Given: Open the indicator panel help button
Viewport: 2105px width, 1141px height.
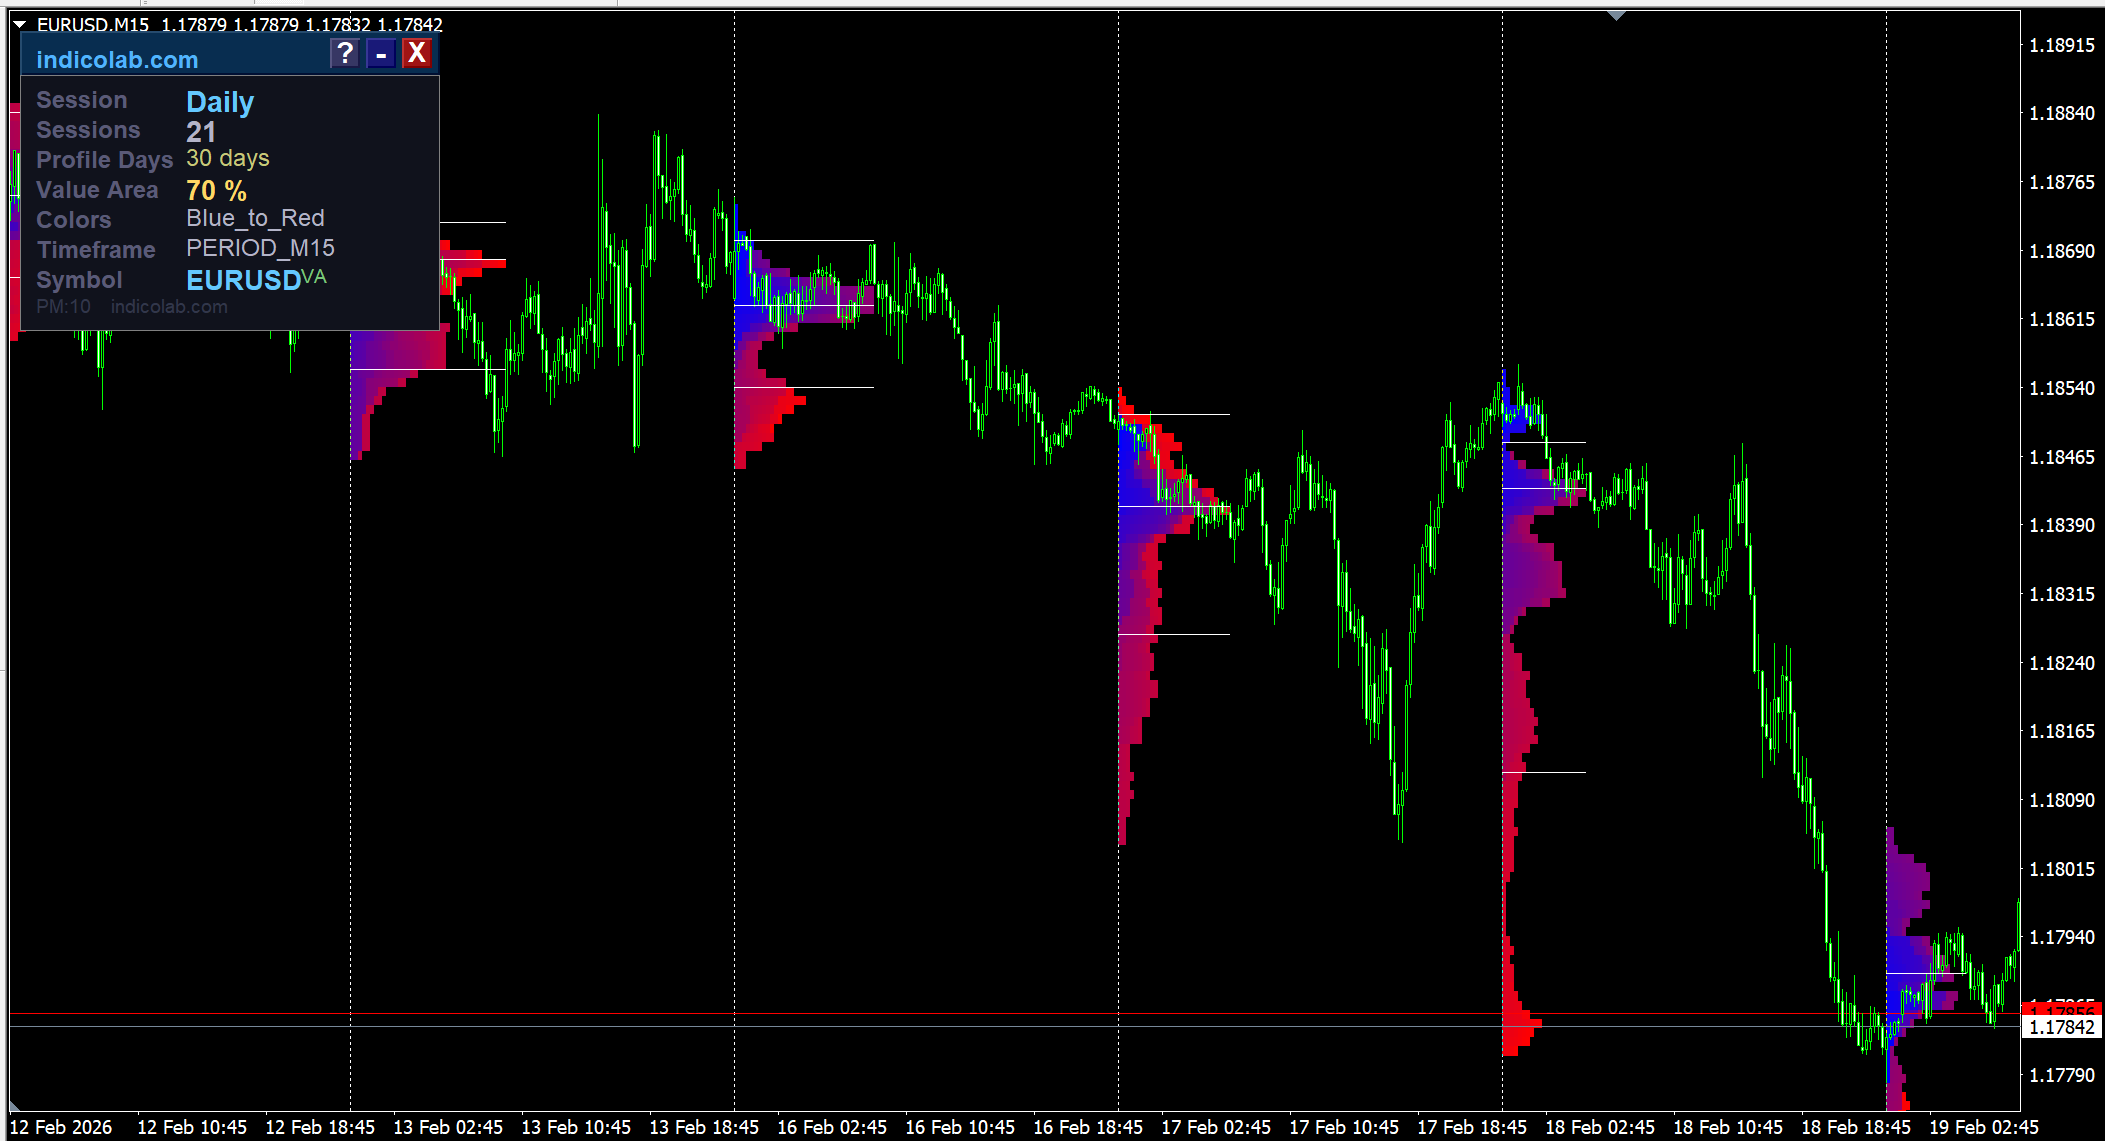Looking at the screenshot, I should point(344,53).
